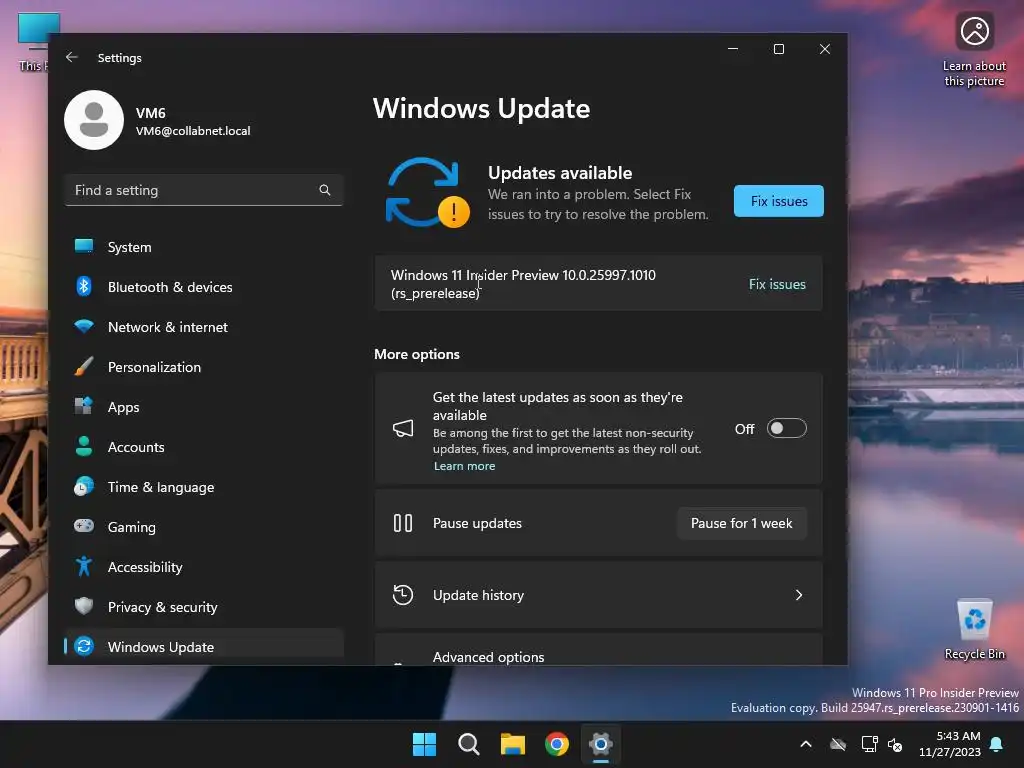Open the Windows Start button
Image resolution: width=1024 pixels, height=768 pixels.
[x=424, y=744]
